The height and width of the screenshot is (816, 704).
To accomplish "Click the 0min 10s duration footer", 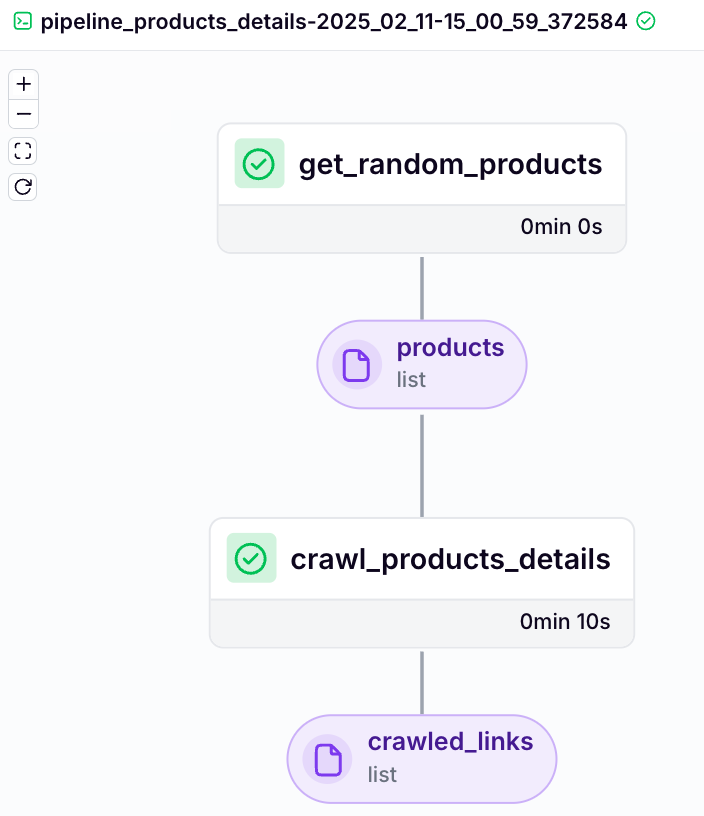I will pos(422,623).
